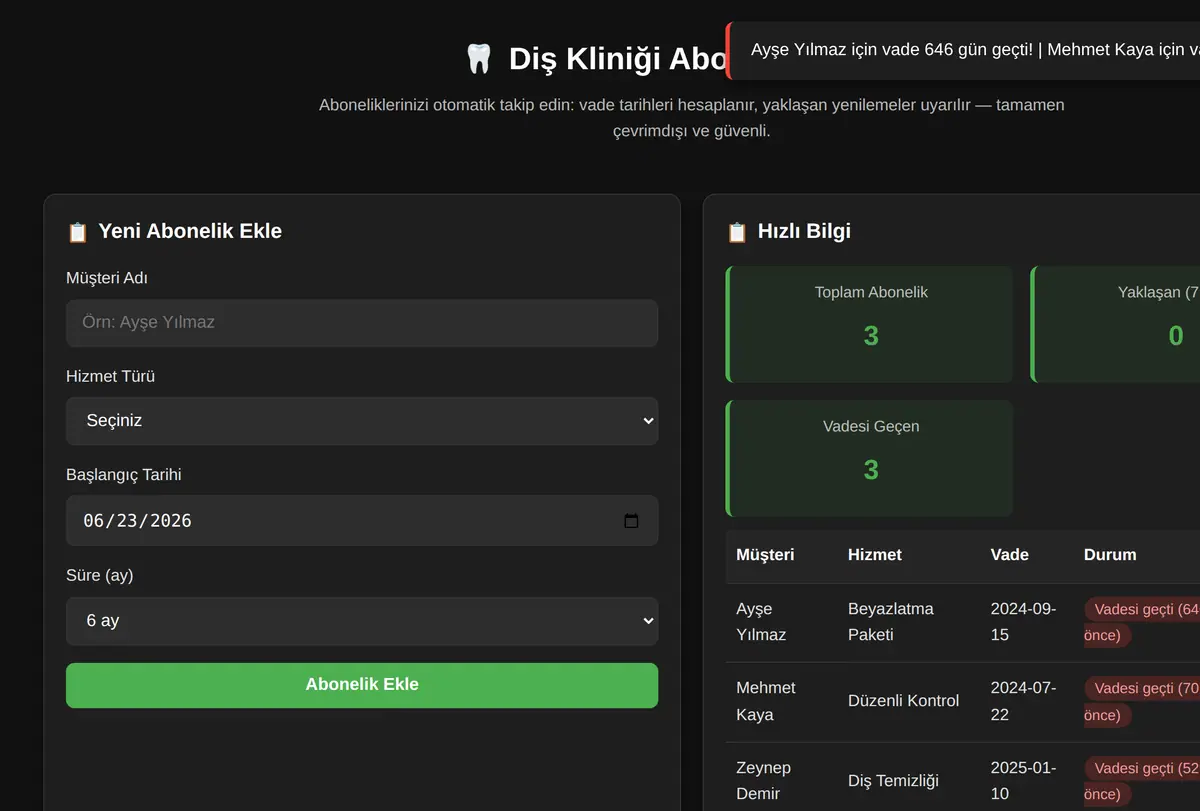The width and height of the screenshot is (1200, 811).
Task: Click the Müşteri Adı field label
Action: [107, 278]
